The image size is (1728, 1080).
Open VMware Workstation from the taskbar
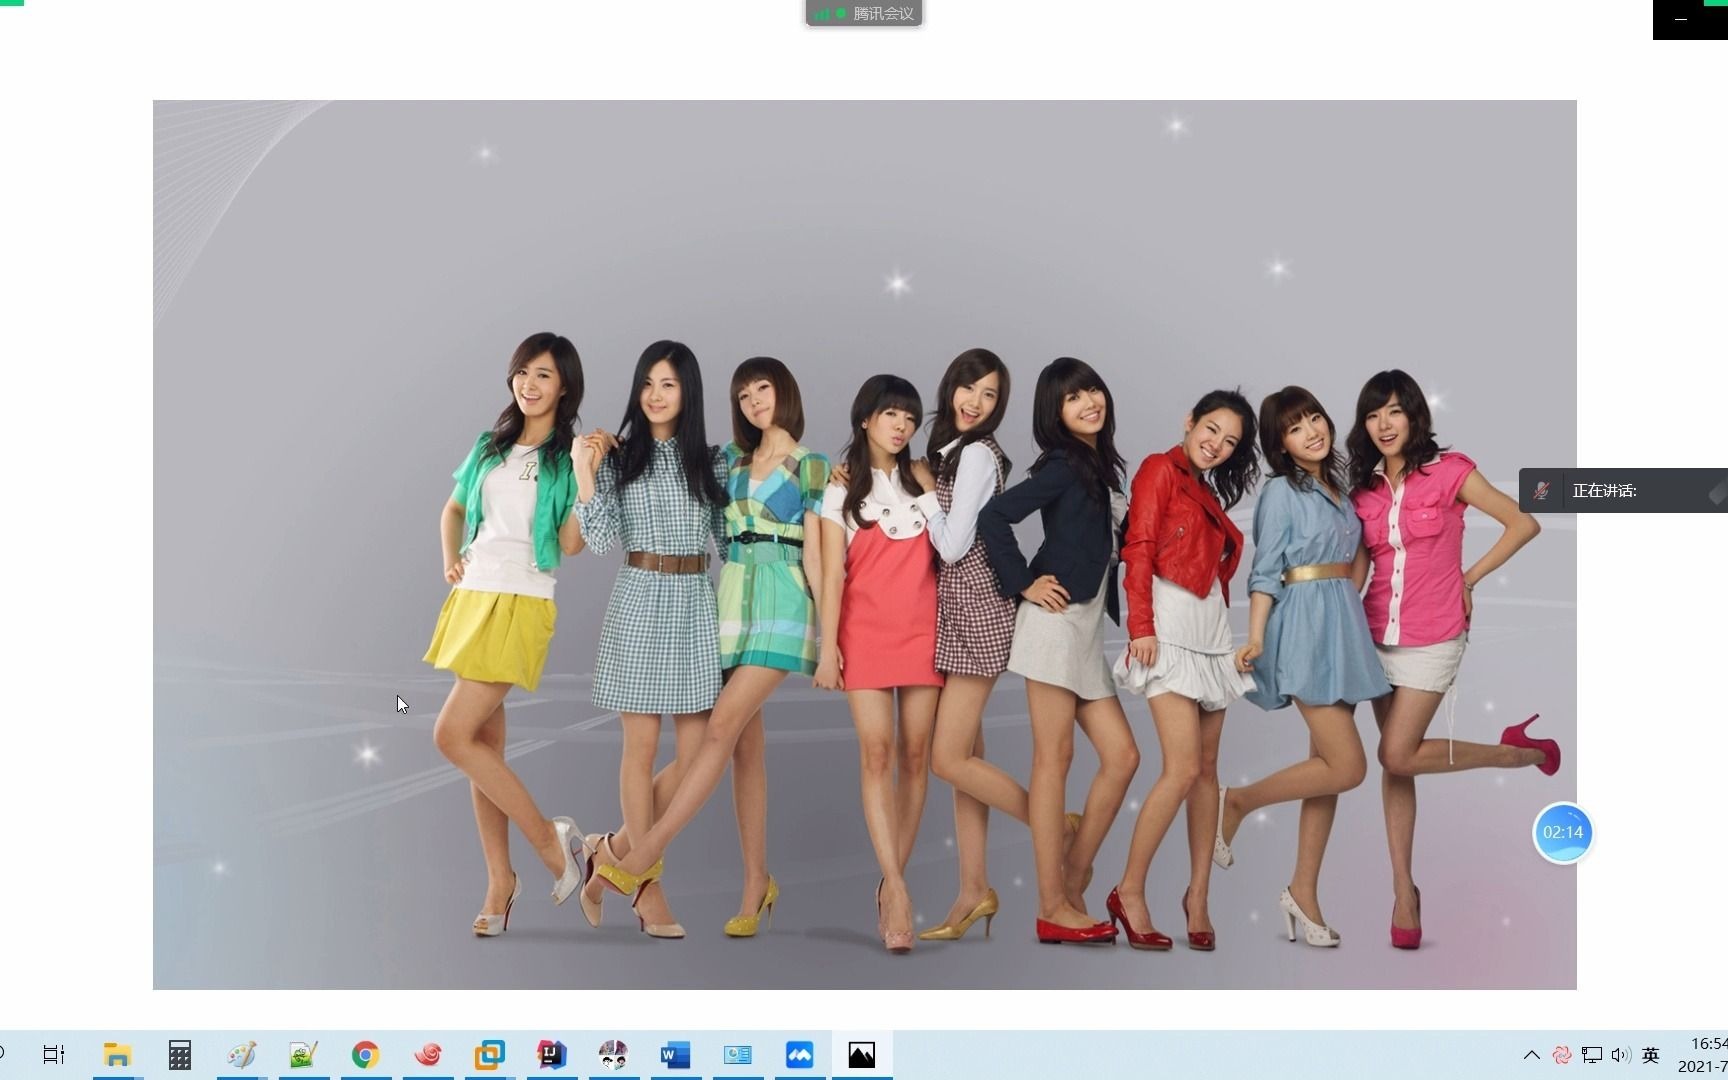pyautogui.click(x=490, y=1054)
